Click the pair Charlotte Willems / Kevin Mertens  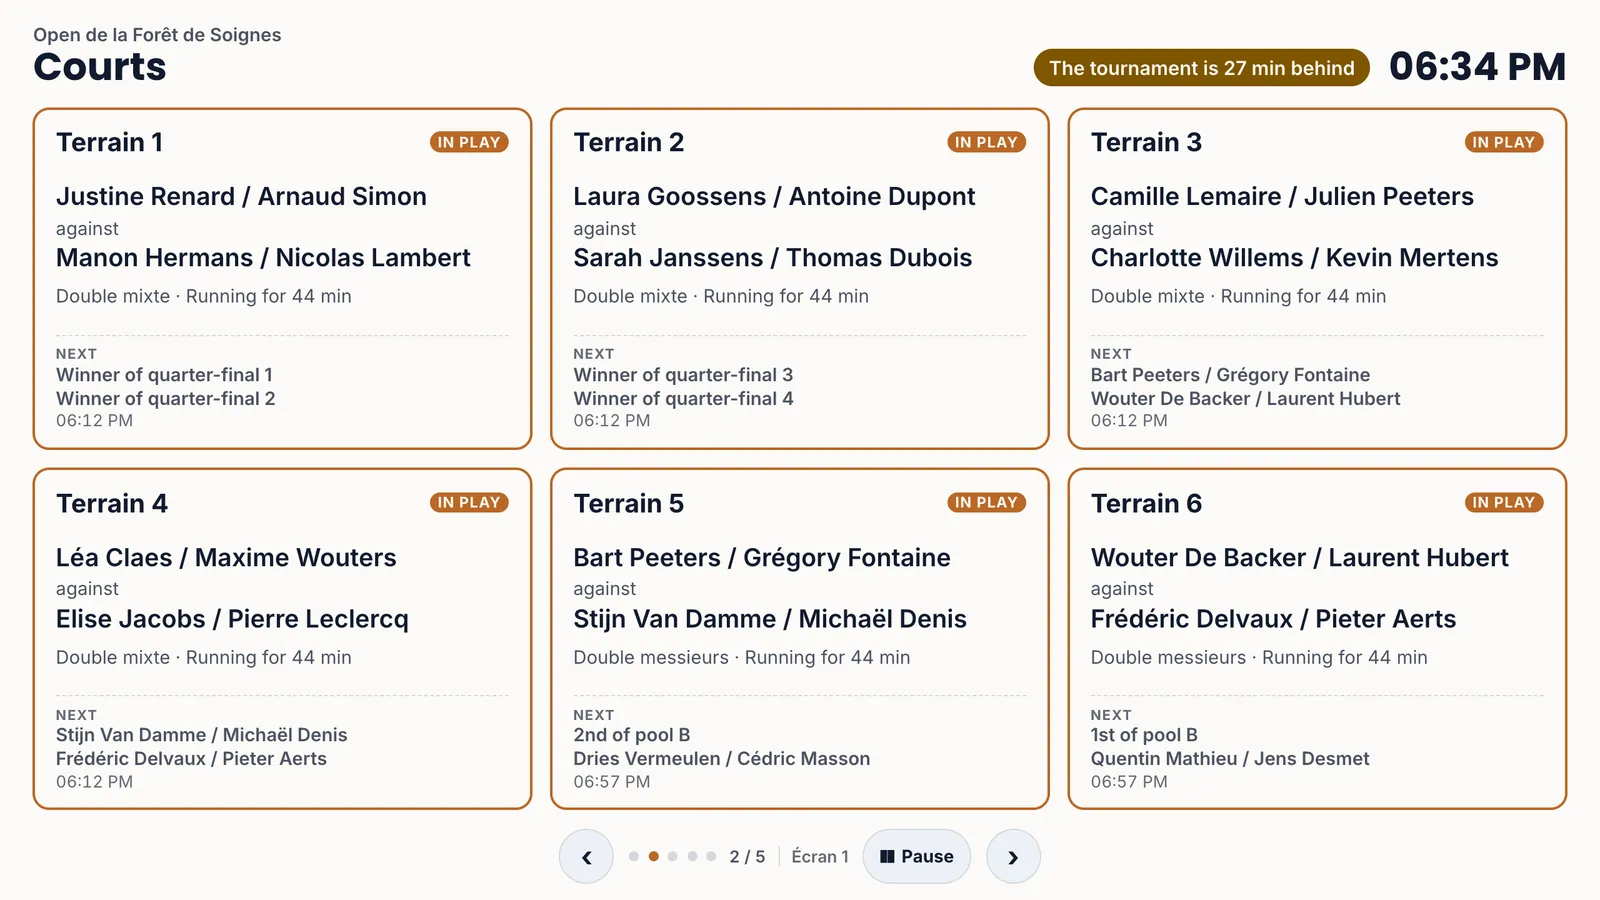coord(1294,257)
